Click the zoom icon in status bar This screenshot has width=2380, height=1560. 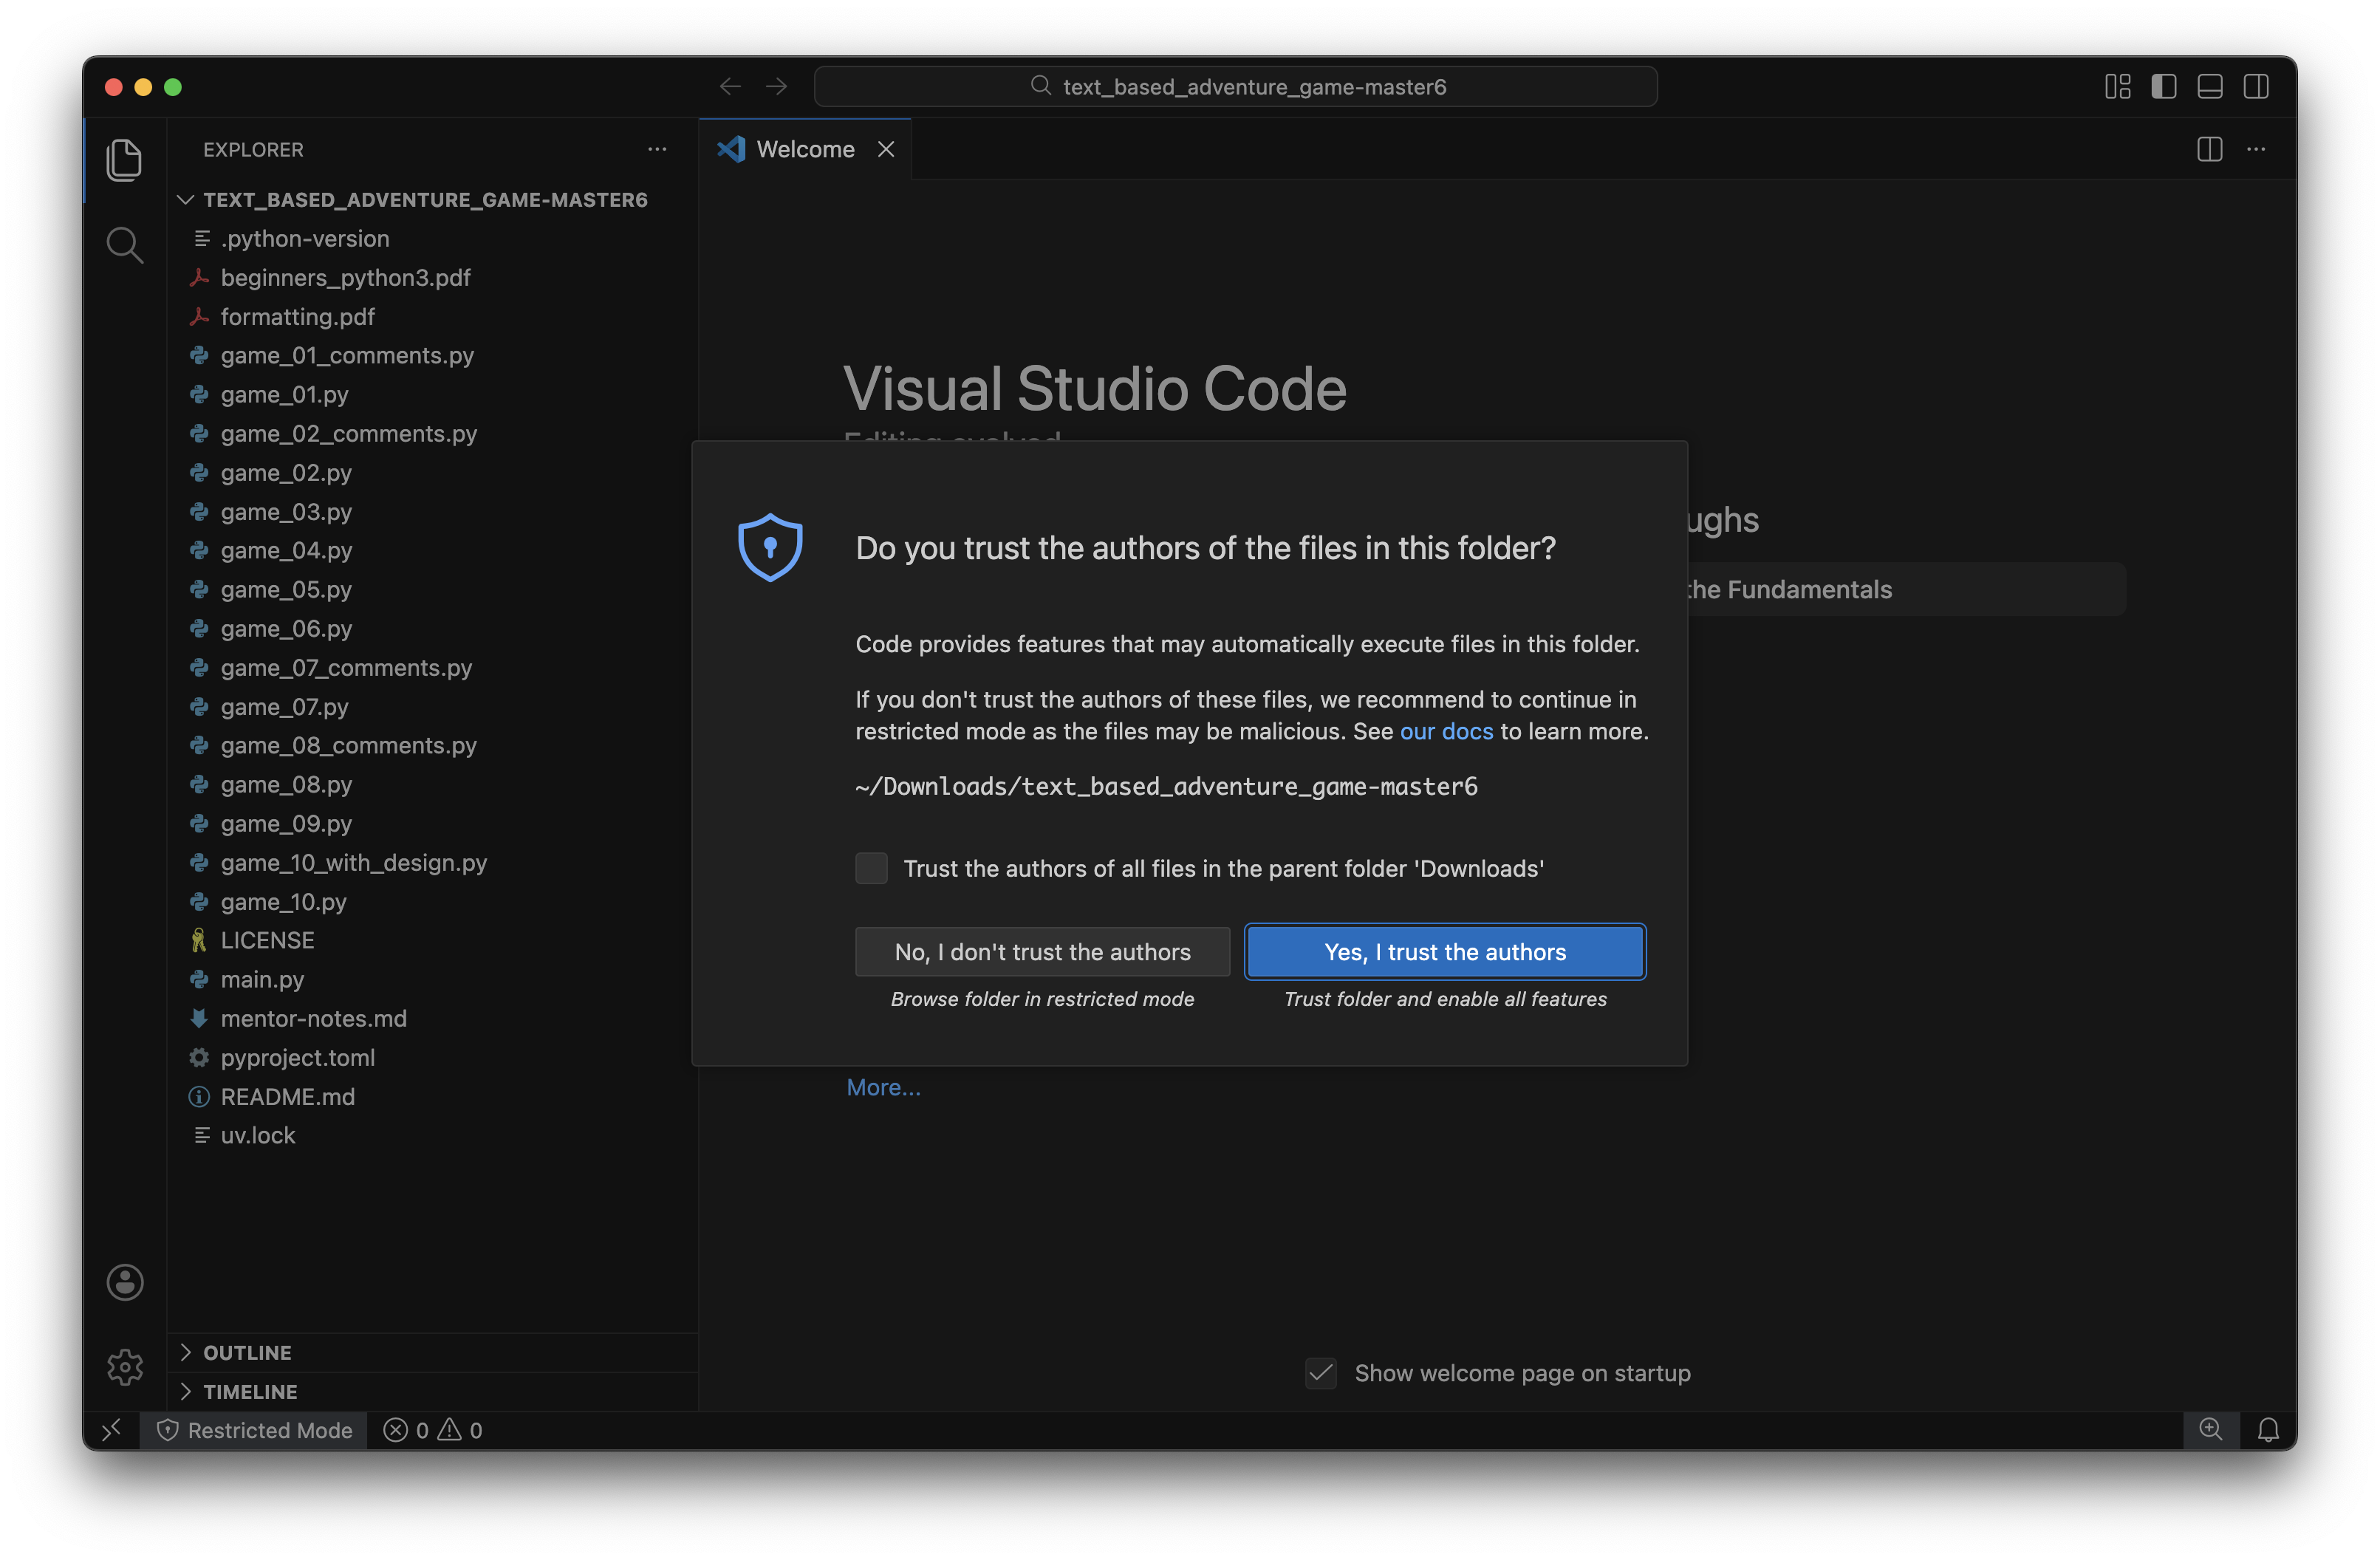click(x=2210, y=1430)
